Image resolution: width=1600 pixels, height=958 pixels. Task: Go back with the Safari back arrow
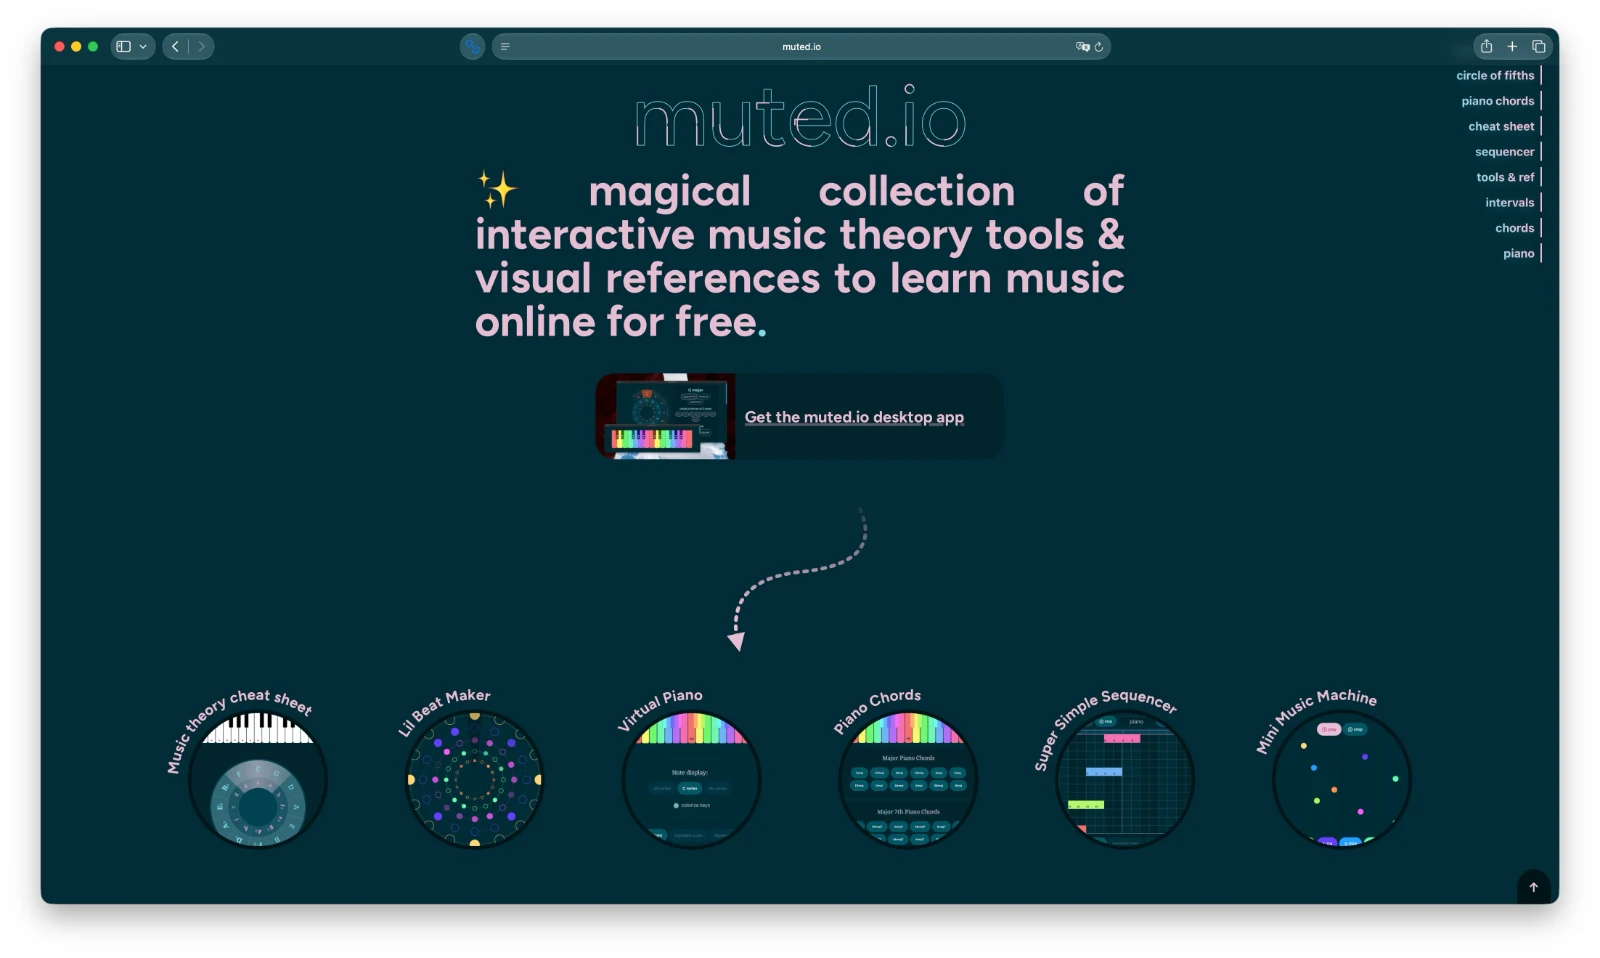pos(176,47)
